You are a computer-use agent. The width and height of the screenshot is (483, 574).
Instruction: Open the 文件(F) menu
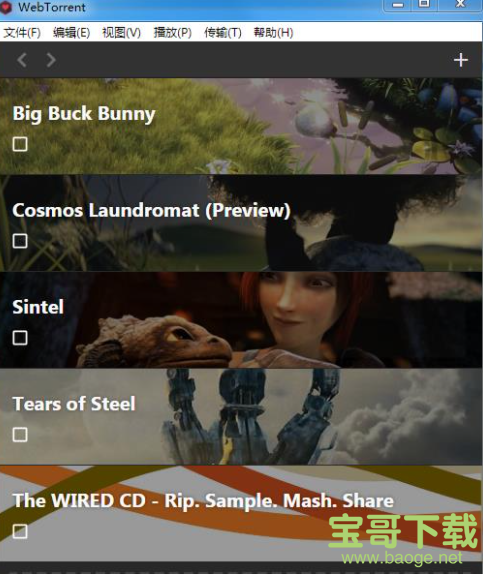22,33
